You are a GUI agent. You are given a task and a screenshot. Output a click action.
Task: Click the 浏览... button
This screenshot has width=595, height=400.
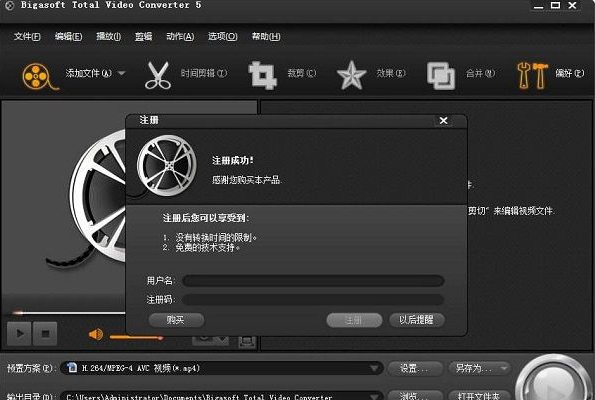(415, 395)
